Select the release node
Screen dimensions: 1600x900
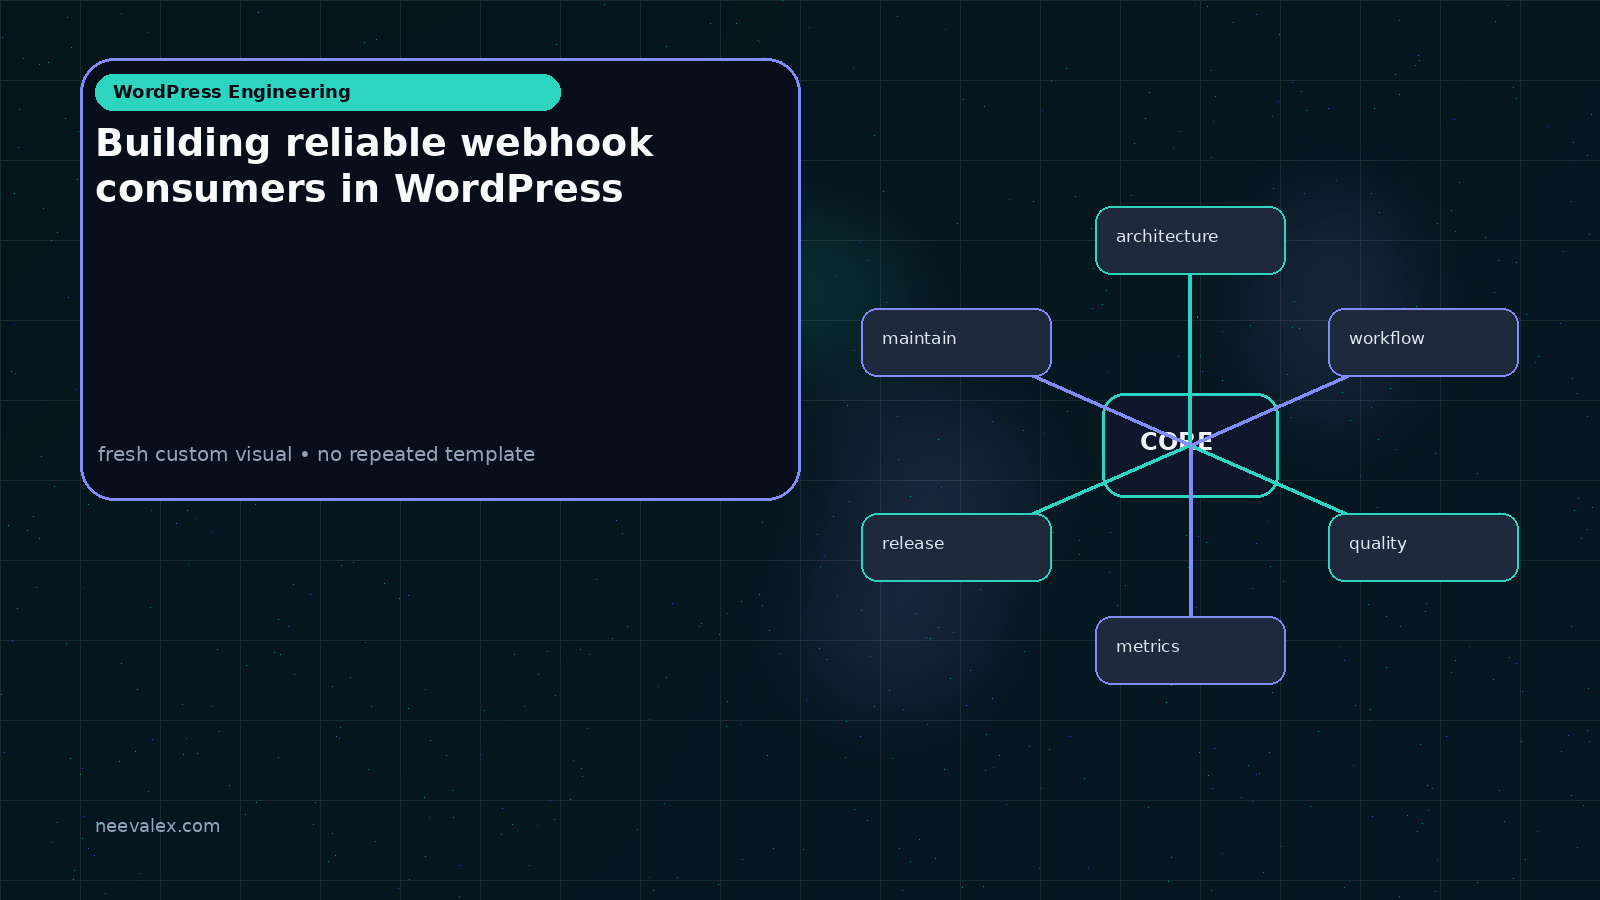point(956,547)
